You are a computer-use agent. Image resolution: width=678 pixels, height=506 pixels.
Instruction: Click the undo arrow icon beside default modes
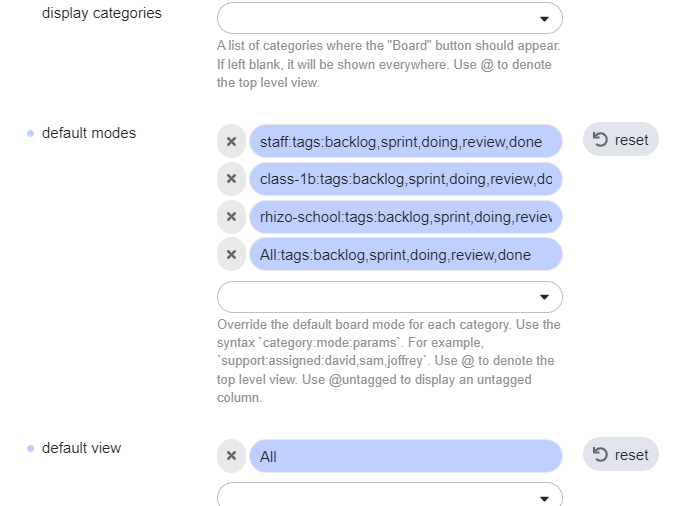click(x=600, y=140)
